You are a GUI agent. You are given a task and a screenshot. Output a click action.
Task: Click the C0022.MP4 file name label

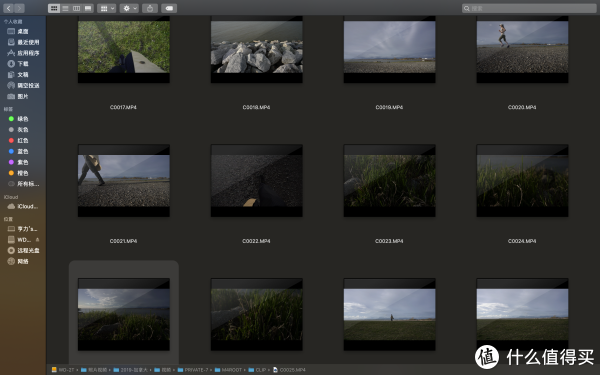pos(256,241)
